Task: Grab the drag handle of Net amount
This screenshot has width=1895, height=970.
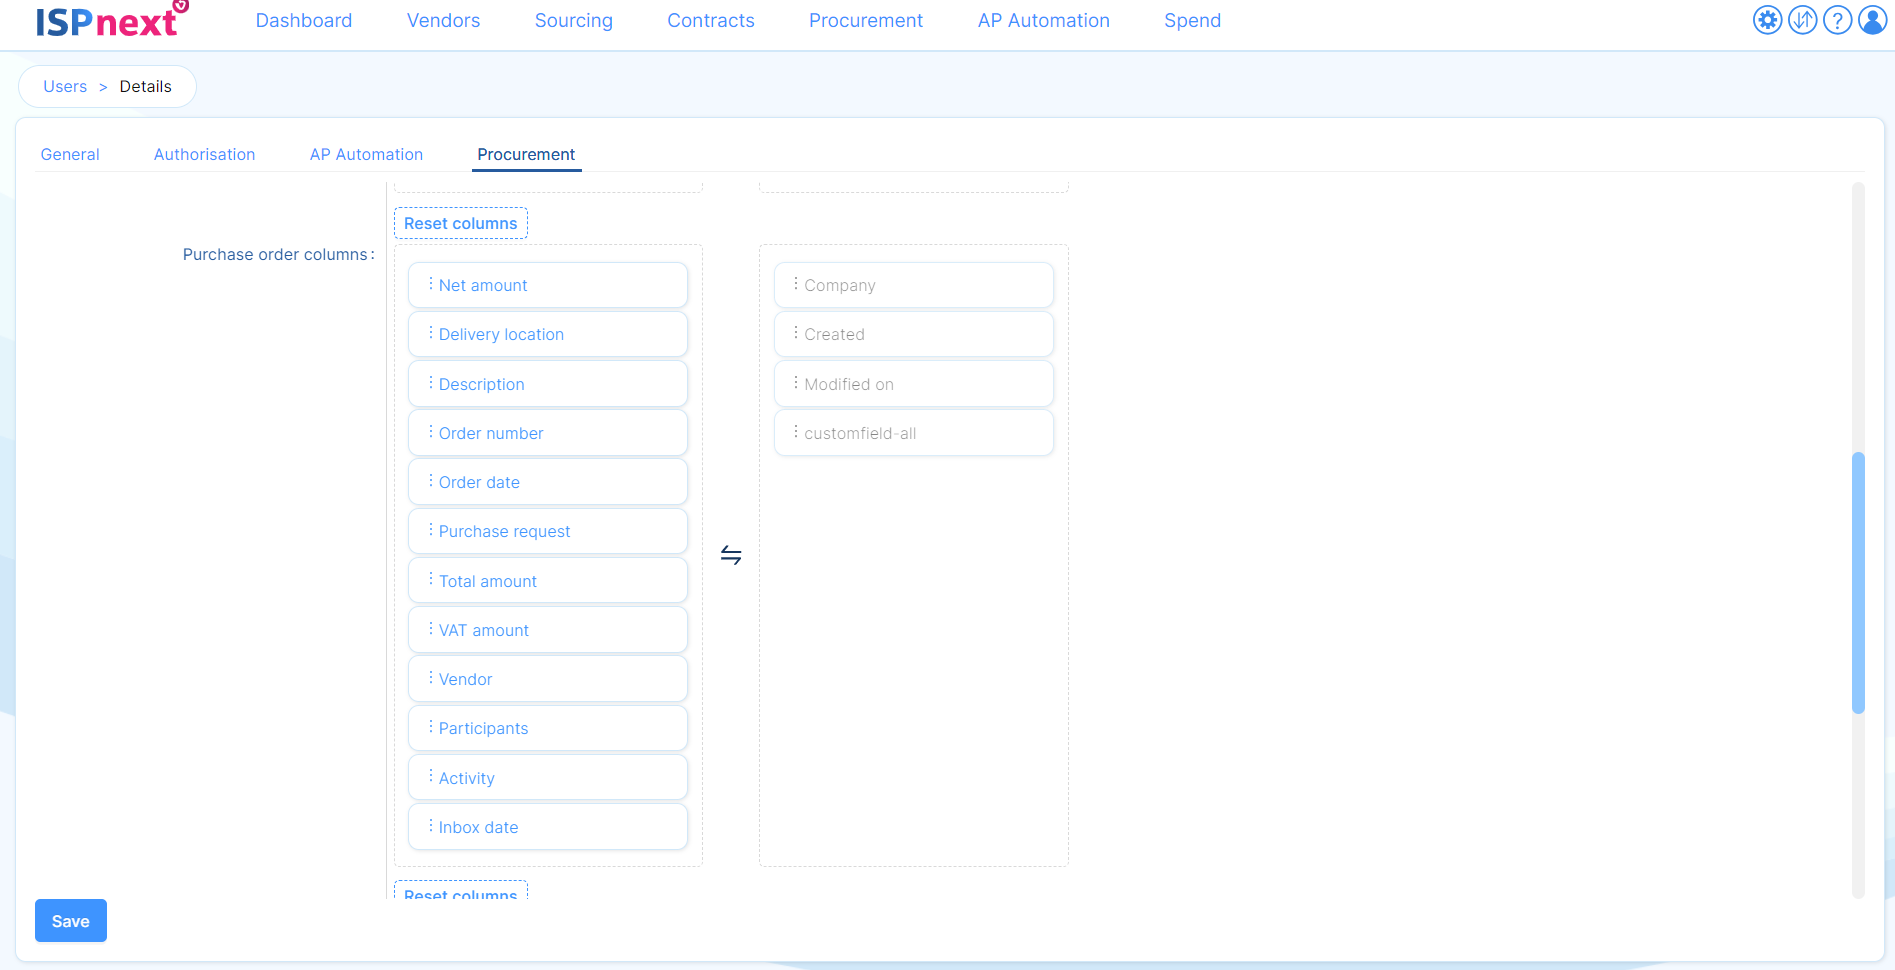Action: tap(431, 284)
